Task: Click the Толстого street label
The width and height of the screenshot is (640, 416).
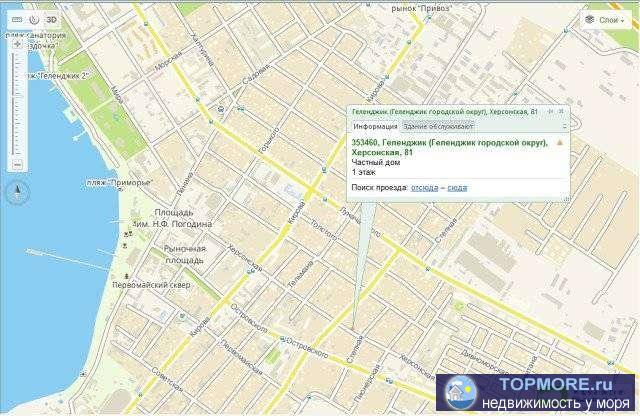Action: 324,230
